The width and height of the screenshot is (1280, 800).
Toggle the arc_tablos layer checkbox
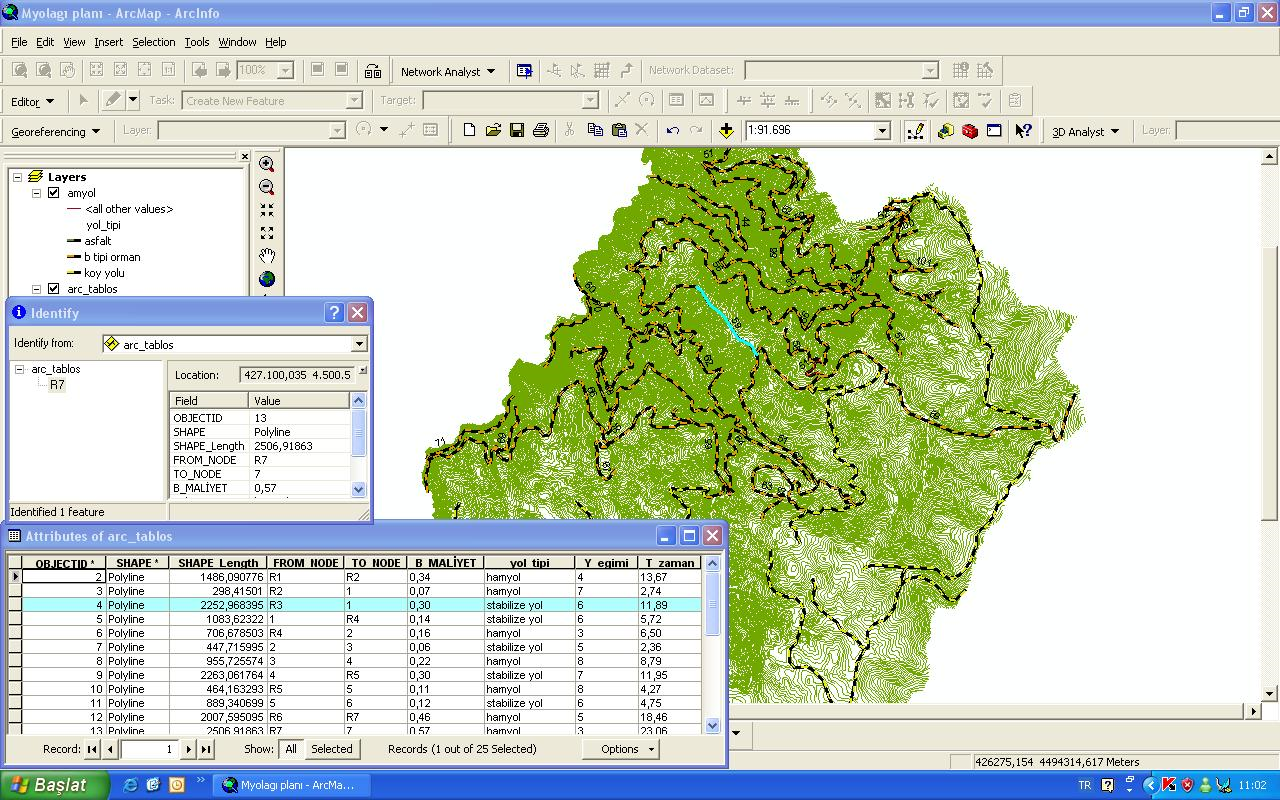(x=54, y=289)
